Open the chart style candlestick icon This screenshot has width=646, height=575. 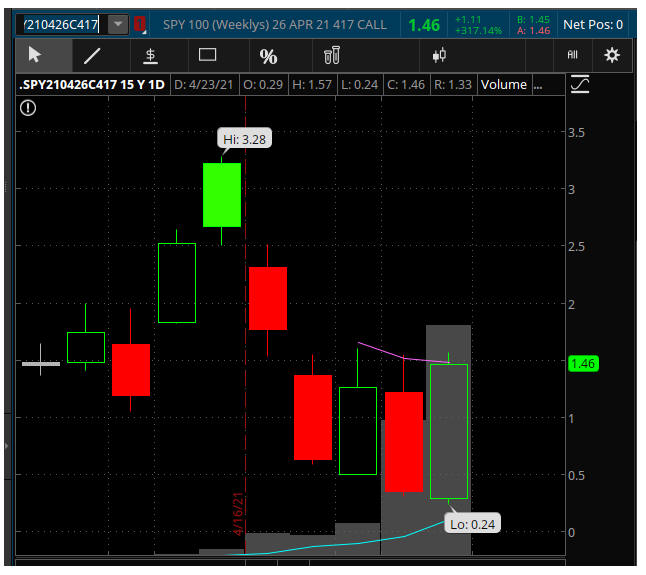tap(440, 55)
